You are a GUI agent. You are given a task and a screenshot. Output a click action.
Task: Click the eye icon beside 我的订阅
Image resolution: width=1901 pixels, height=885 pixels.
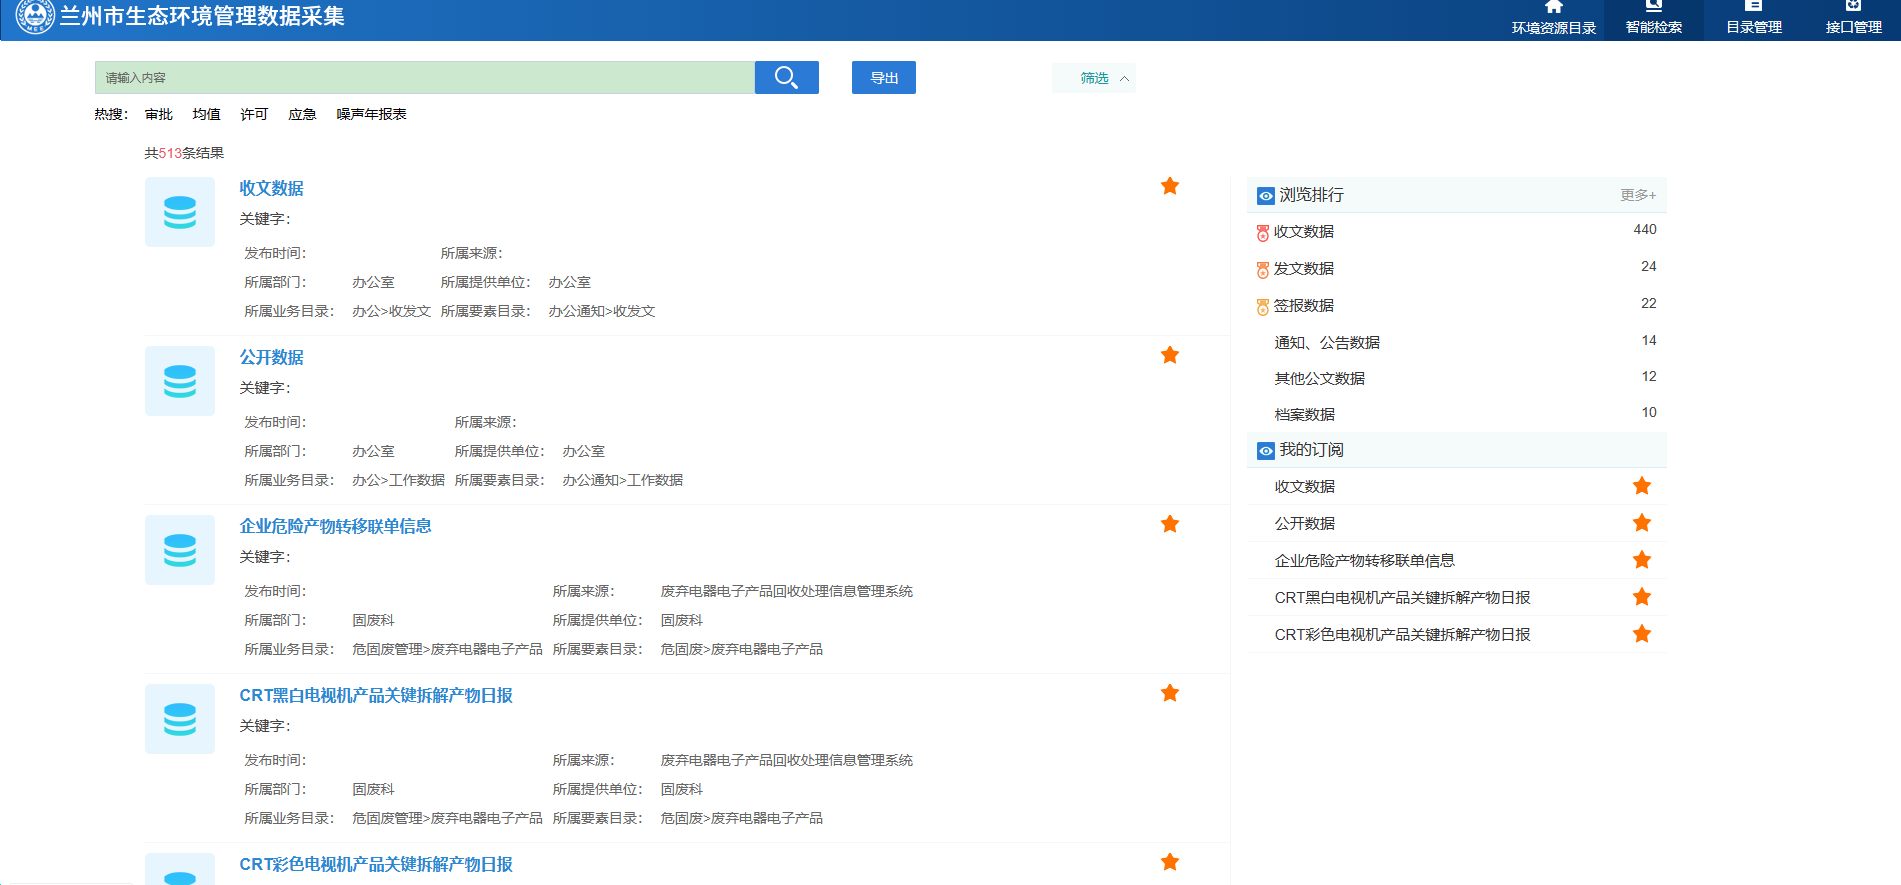1266,451
